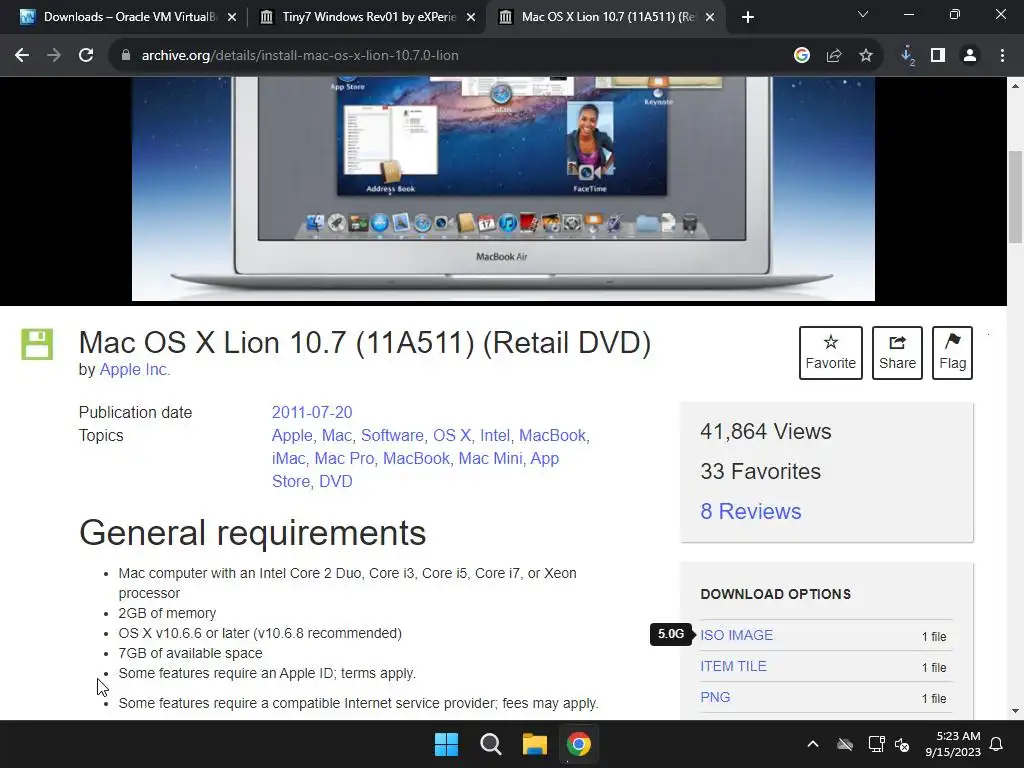Click the Chrome taskbar icon
The height and width of the screenshot is (768, 1024).
click(579, 744)
